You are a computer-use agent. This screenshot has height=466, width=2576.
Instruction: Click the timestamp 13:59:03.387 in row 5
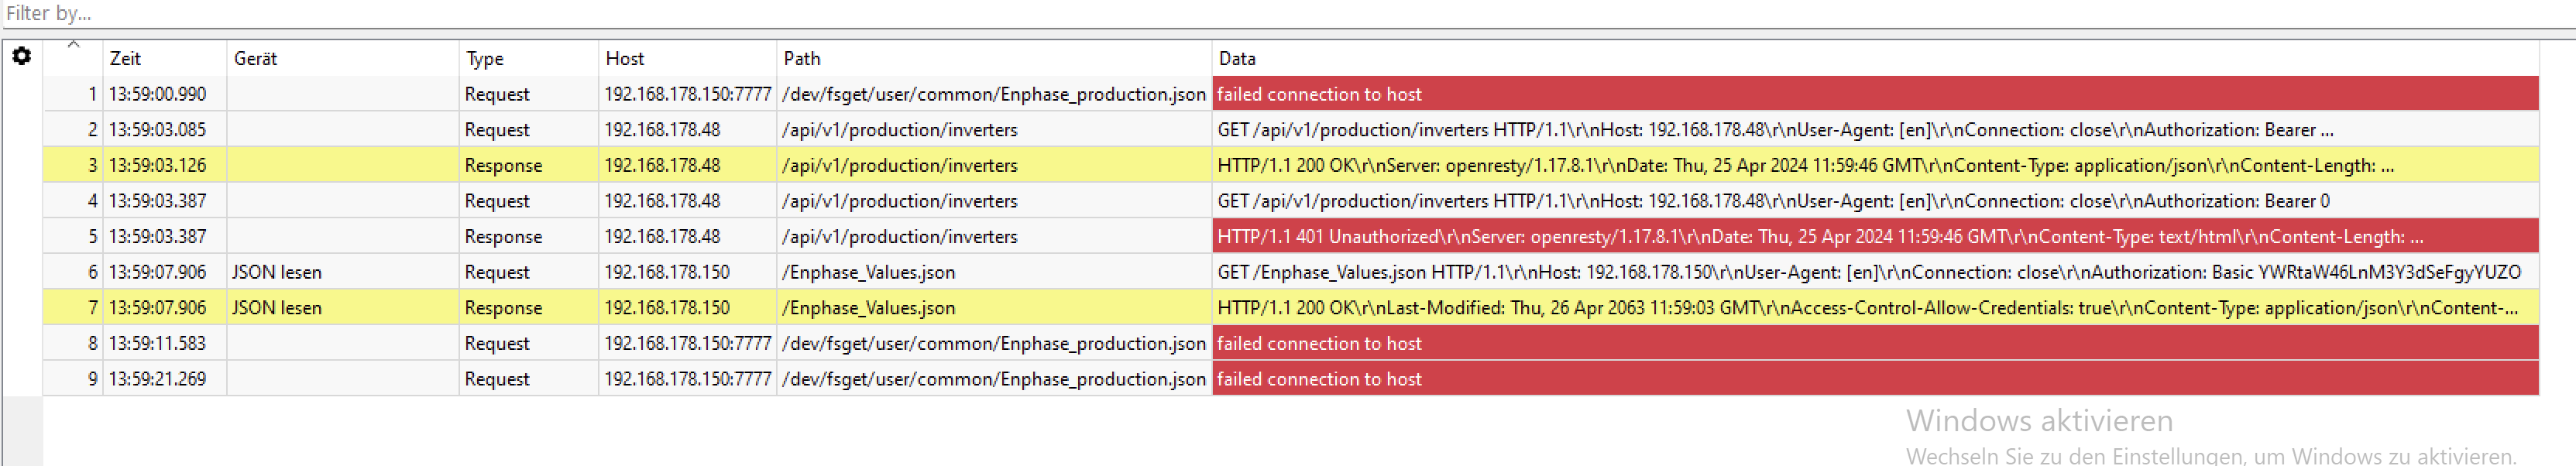pos(158,237)
